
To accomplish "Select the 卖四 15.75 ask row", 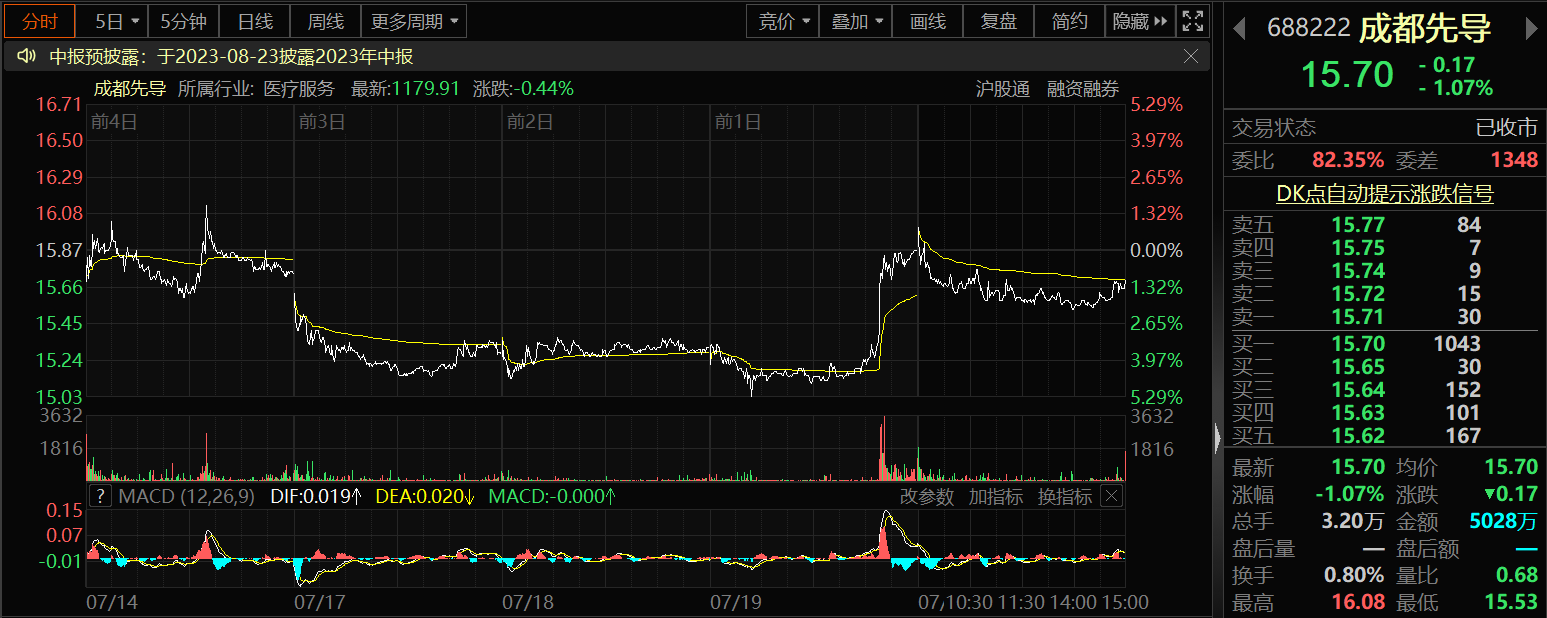I will pyautogui.click(x=1385, y=247).
